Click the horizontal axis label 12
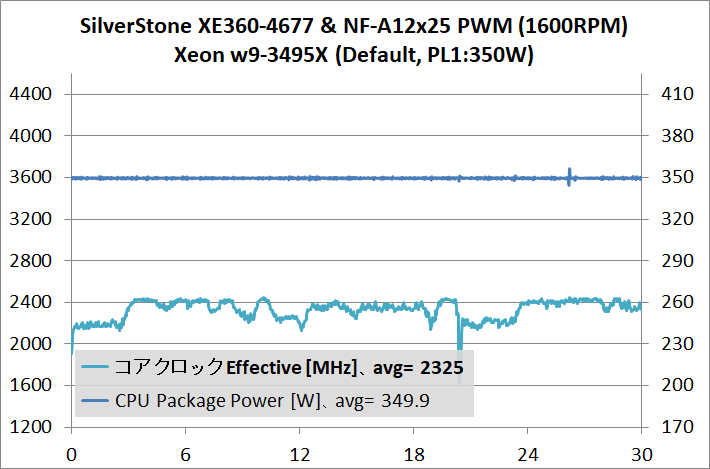 (300, 455)
